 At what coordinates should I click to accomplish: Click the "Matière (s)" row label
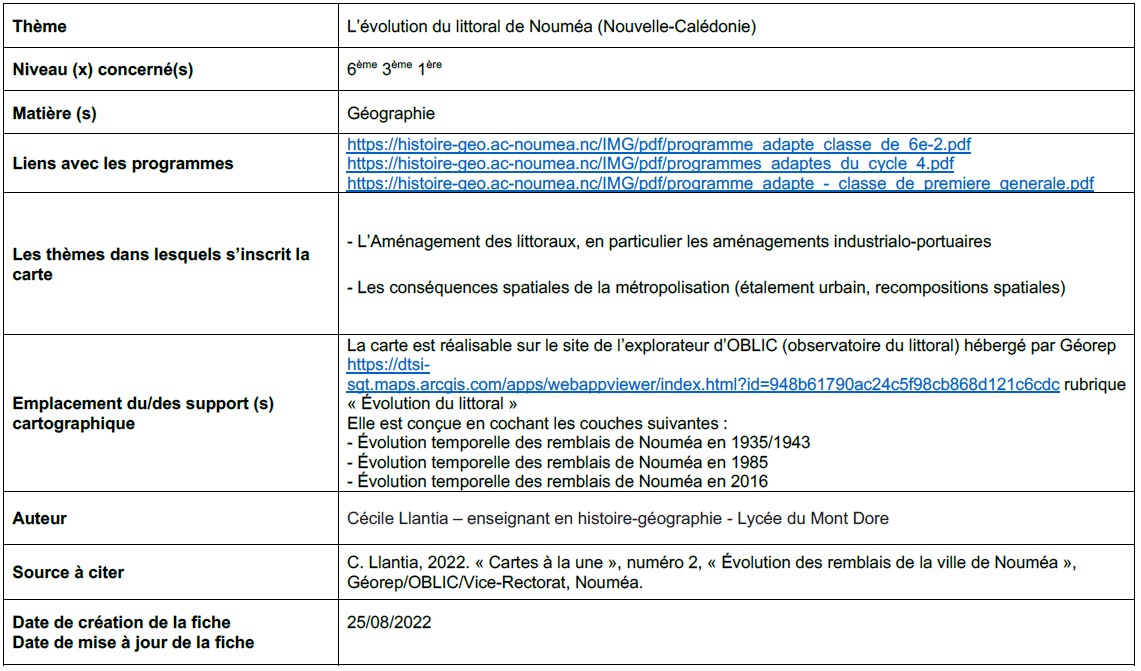click(54, 114)
